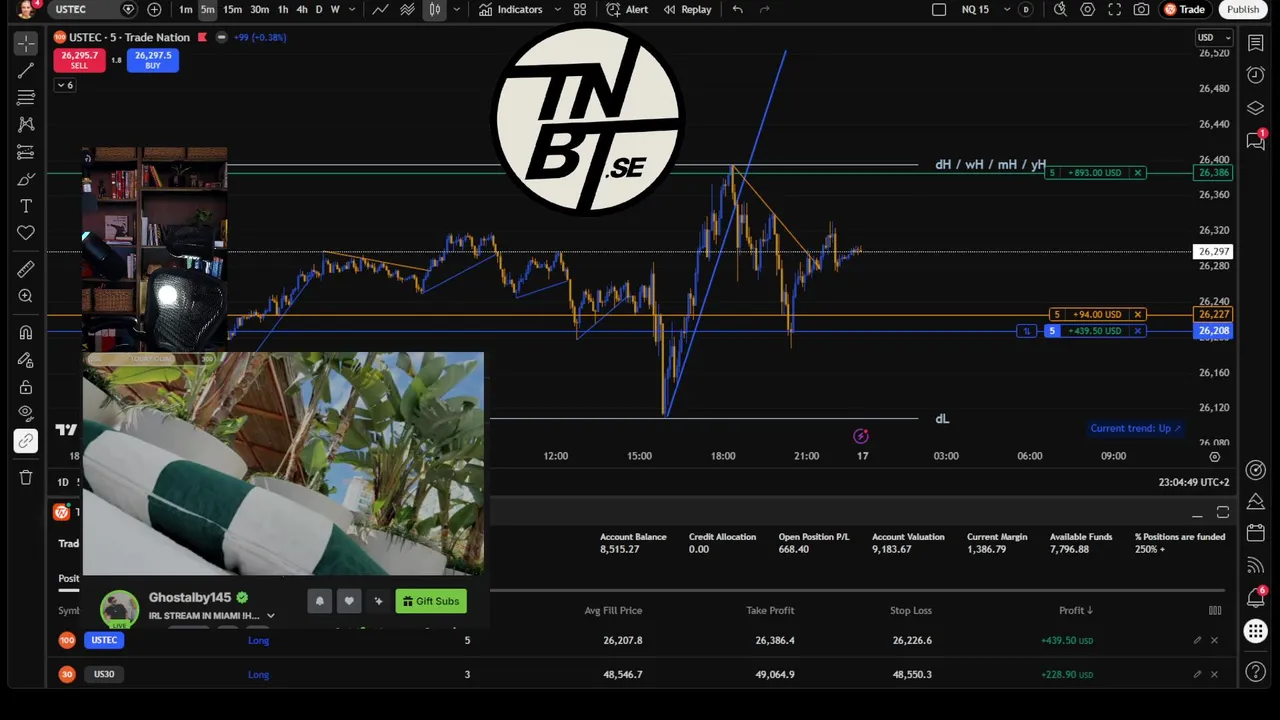Open the 23:04:49 UTC+2 timezone menu
The height and width of the screenshot is (720, 1280).
(1193, 482)
